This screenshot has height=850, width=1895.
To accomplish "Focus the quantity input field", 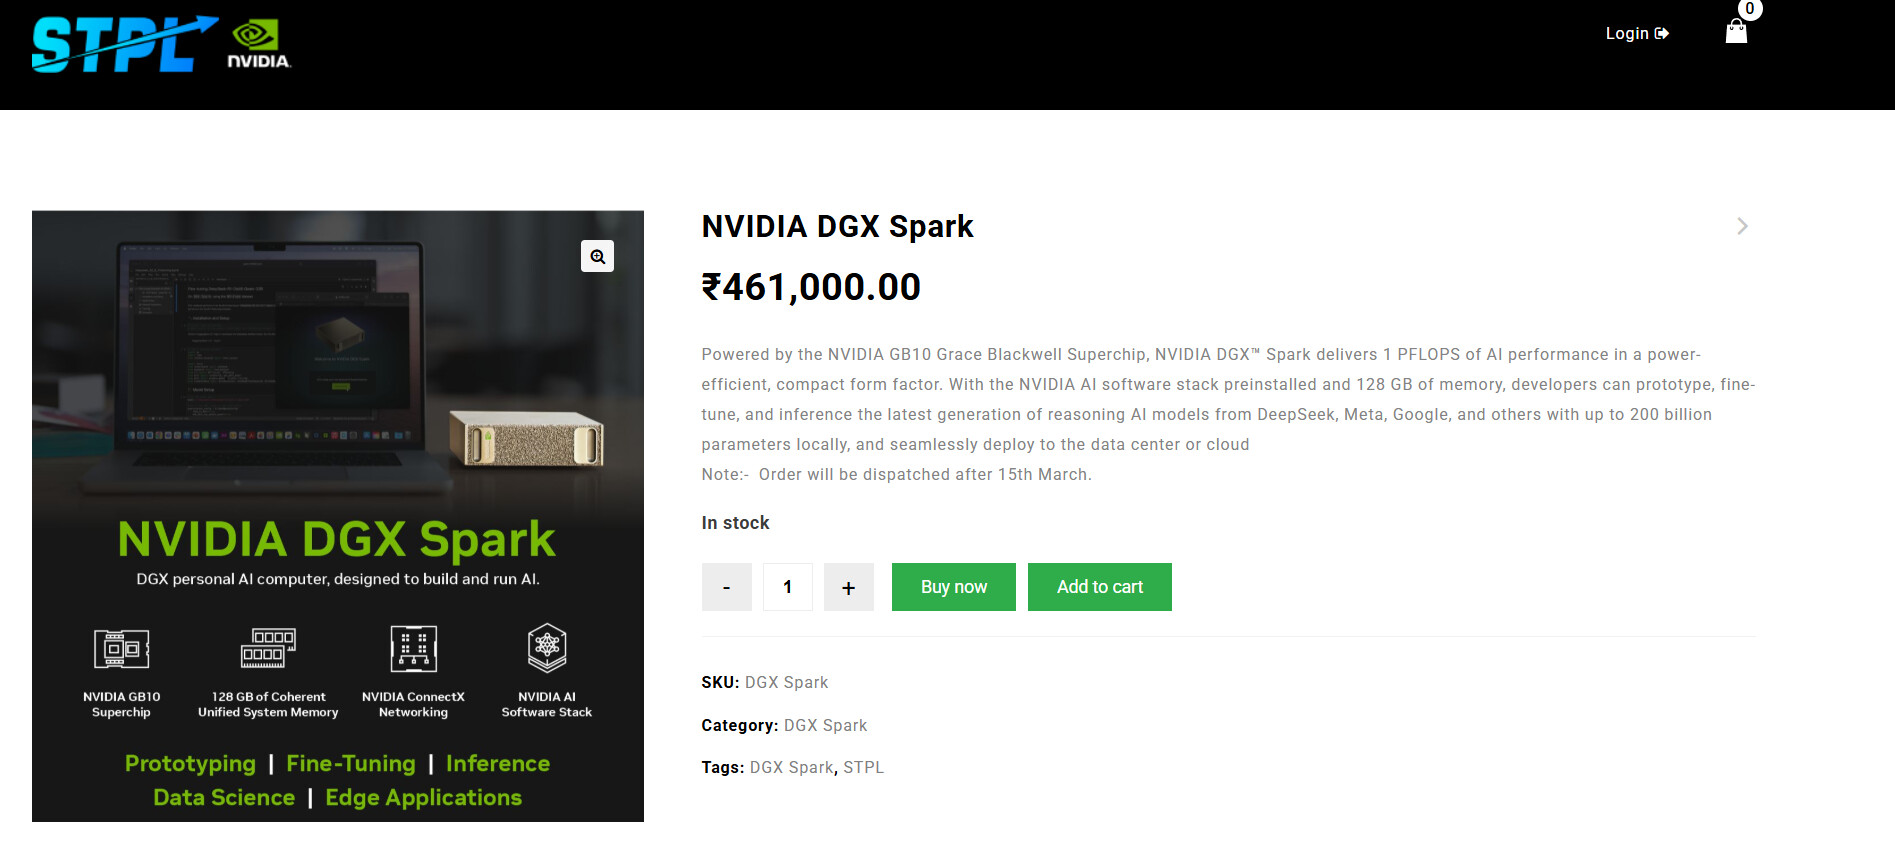I will point(788,587).
